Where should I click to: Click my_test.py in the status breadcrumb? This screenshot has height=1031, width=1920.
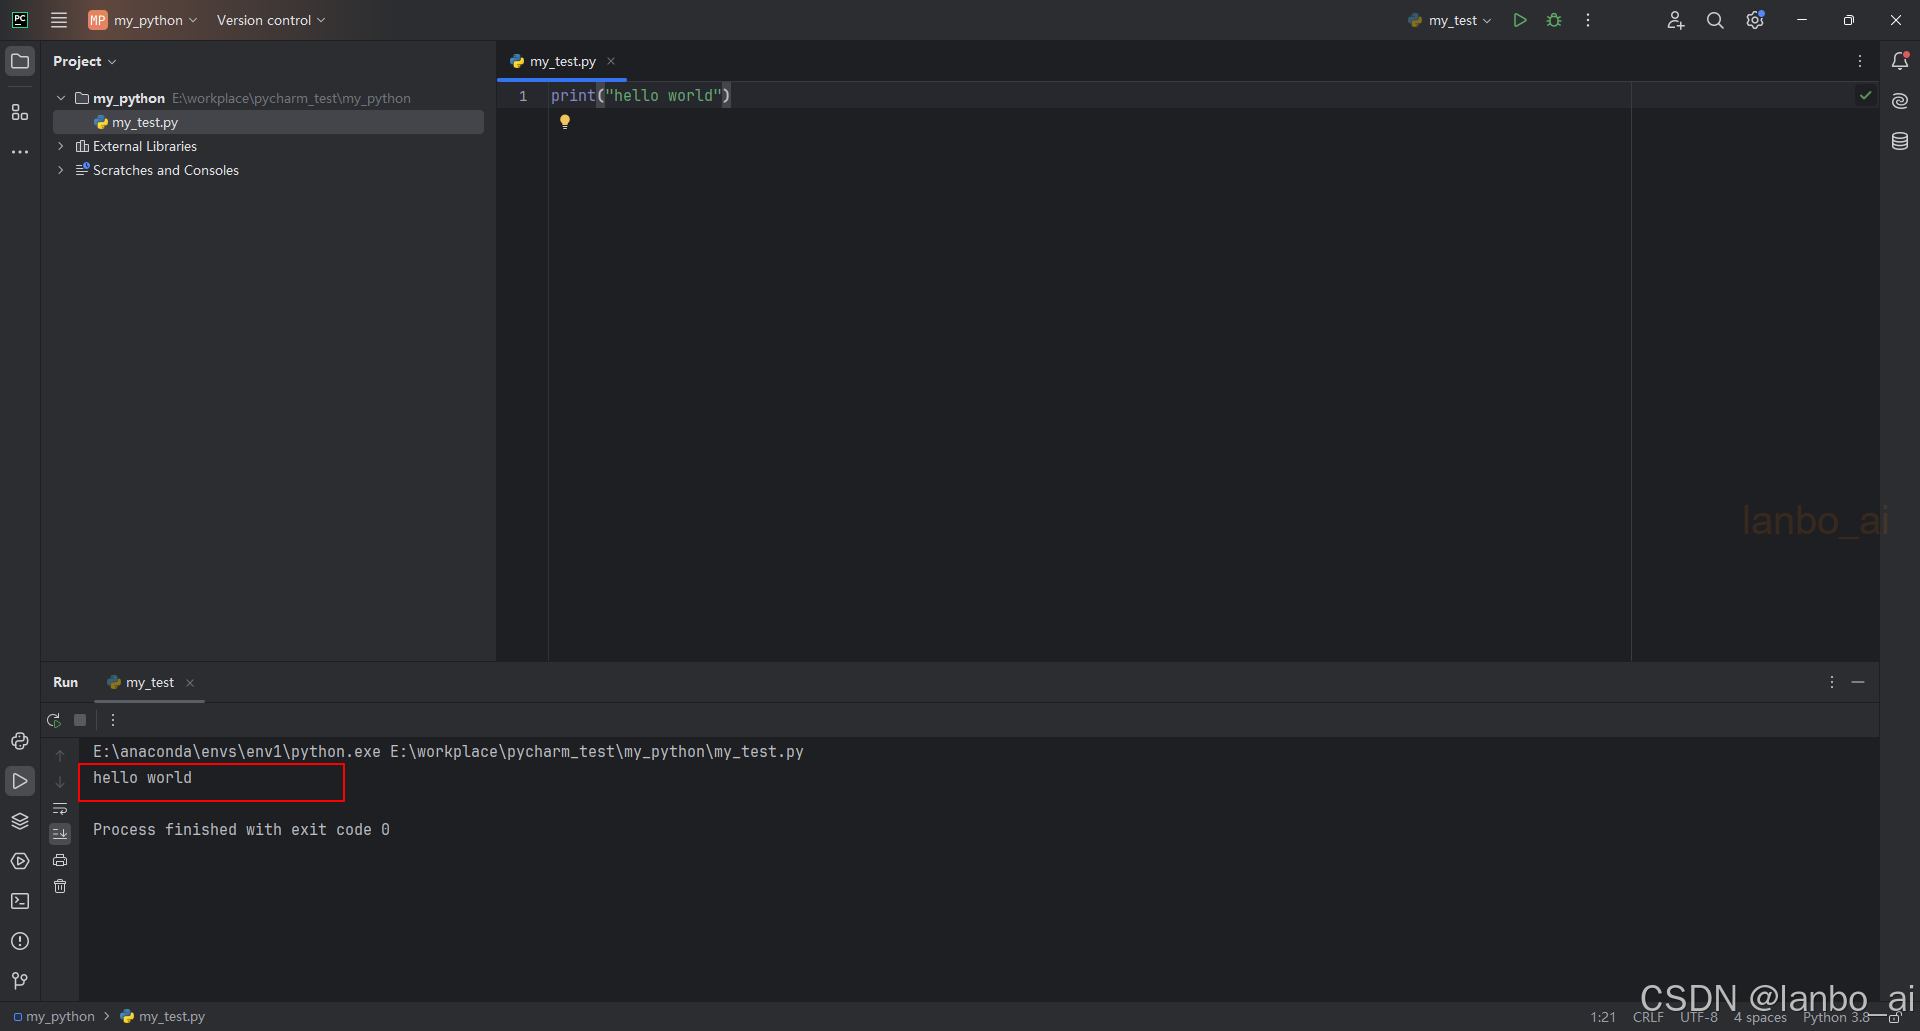(172, 1016)
